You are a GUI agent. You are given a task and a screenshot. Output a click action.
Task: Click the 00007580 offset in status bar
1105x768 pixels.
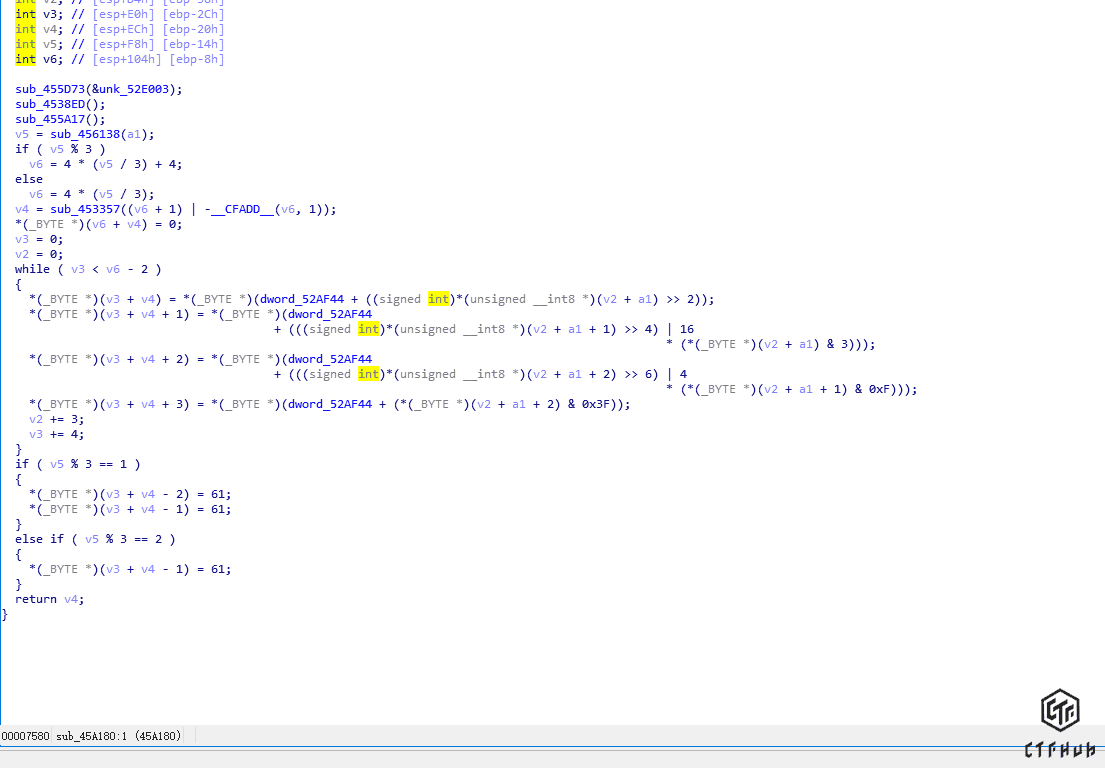(25, 736)
